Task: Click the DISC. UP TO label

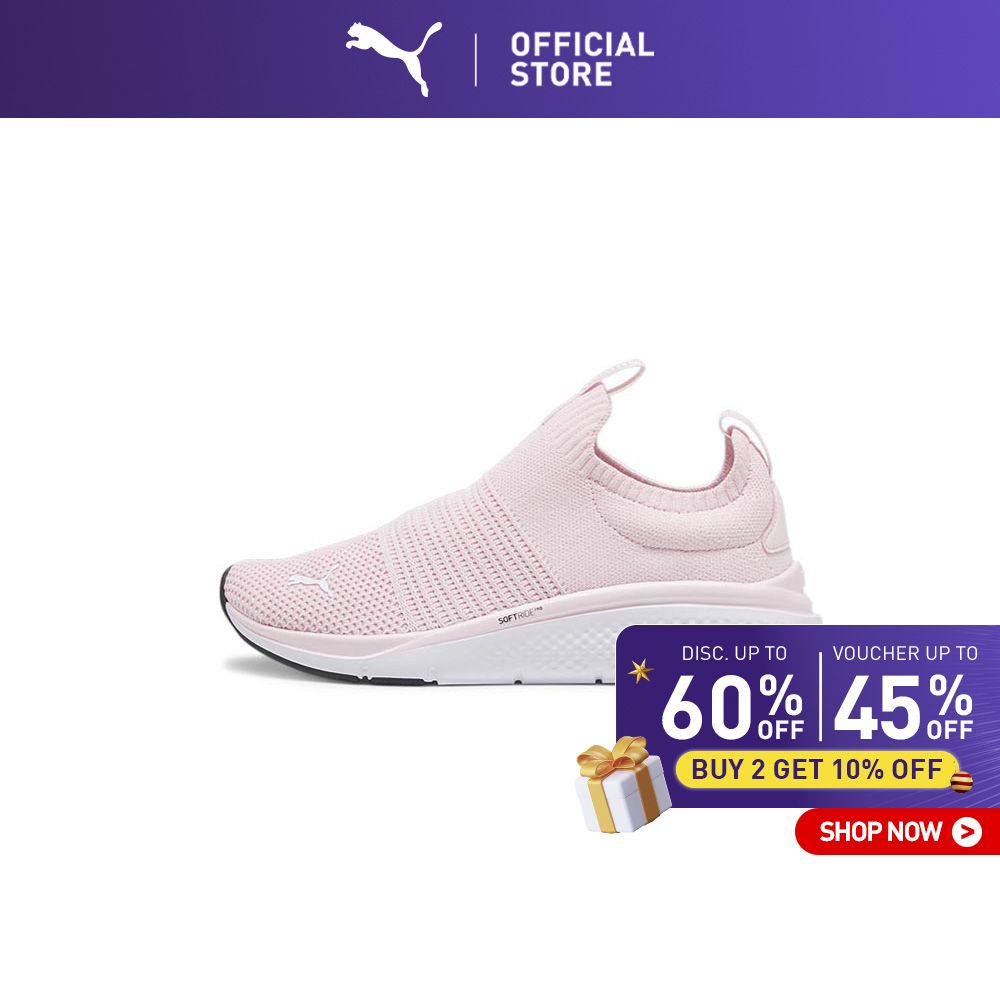Action: point(734,653)
